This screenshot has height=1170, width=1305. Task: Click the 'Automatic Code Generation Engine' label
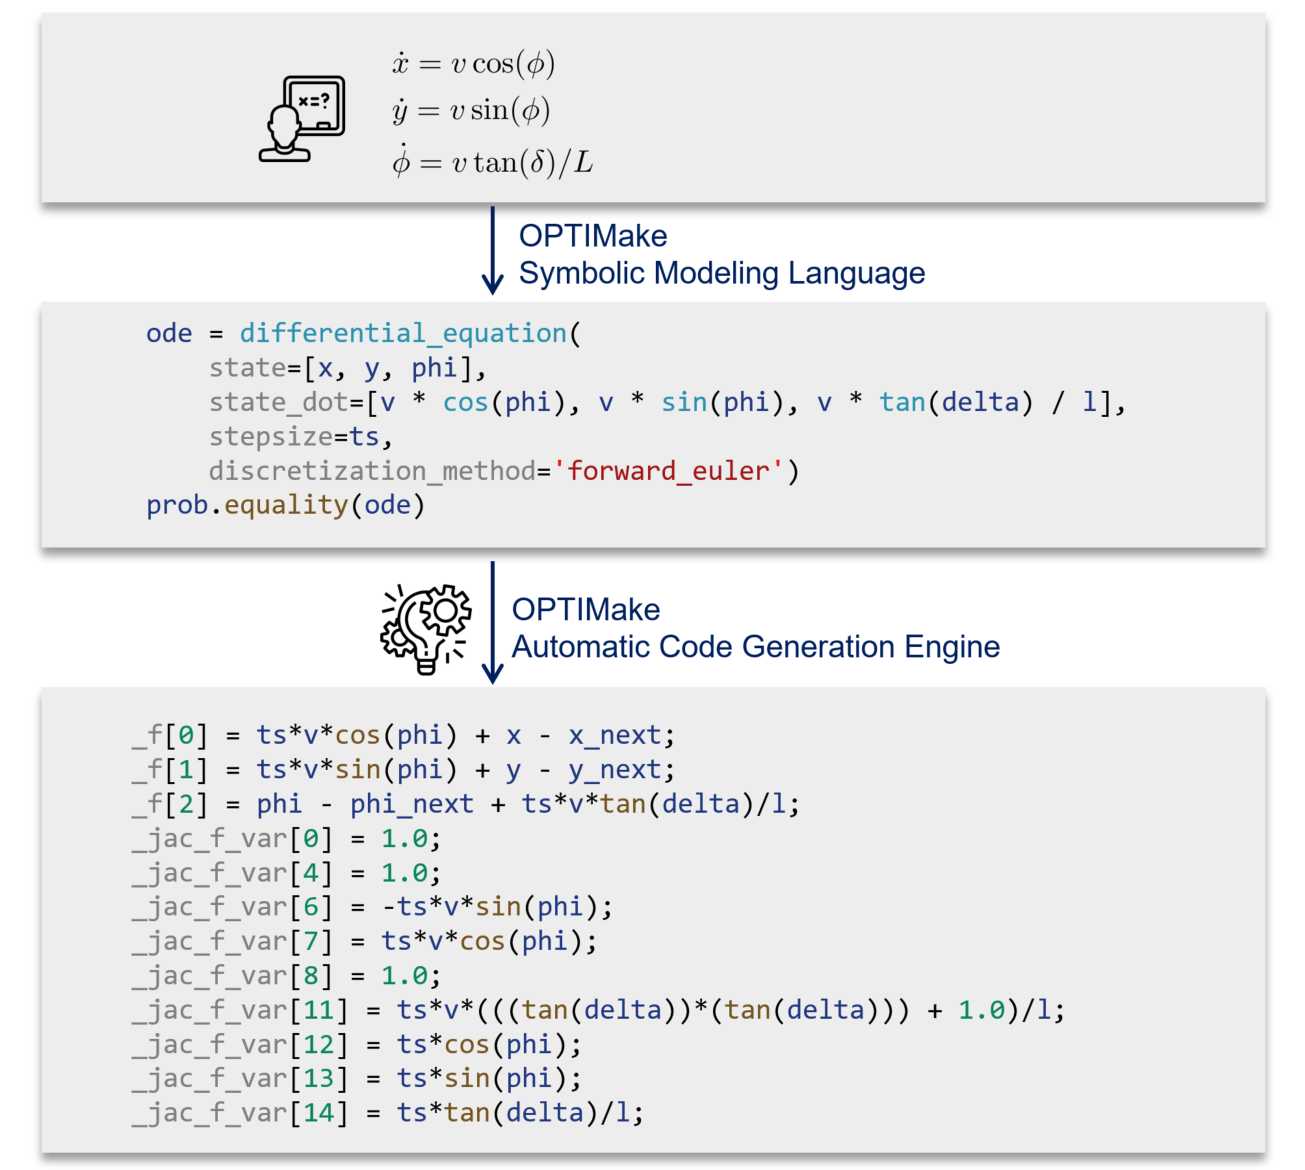point(755,647)
